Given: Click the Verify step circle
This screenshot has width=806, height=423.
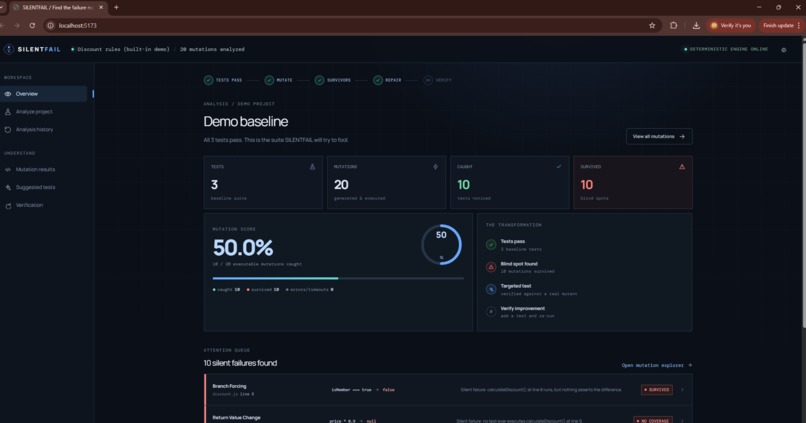Looking at the screenshot, I should [x=428, y=80].
